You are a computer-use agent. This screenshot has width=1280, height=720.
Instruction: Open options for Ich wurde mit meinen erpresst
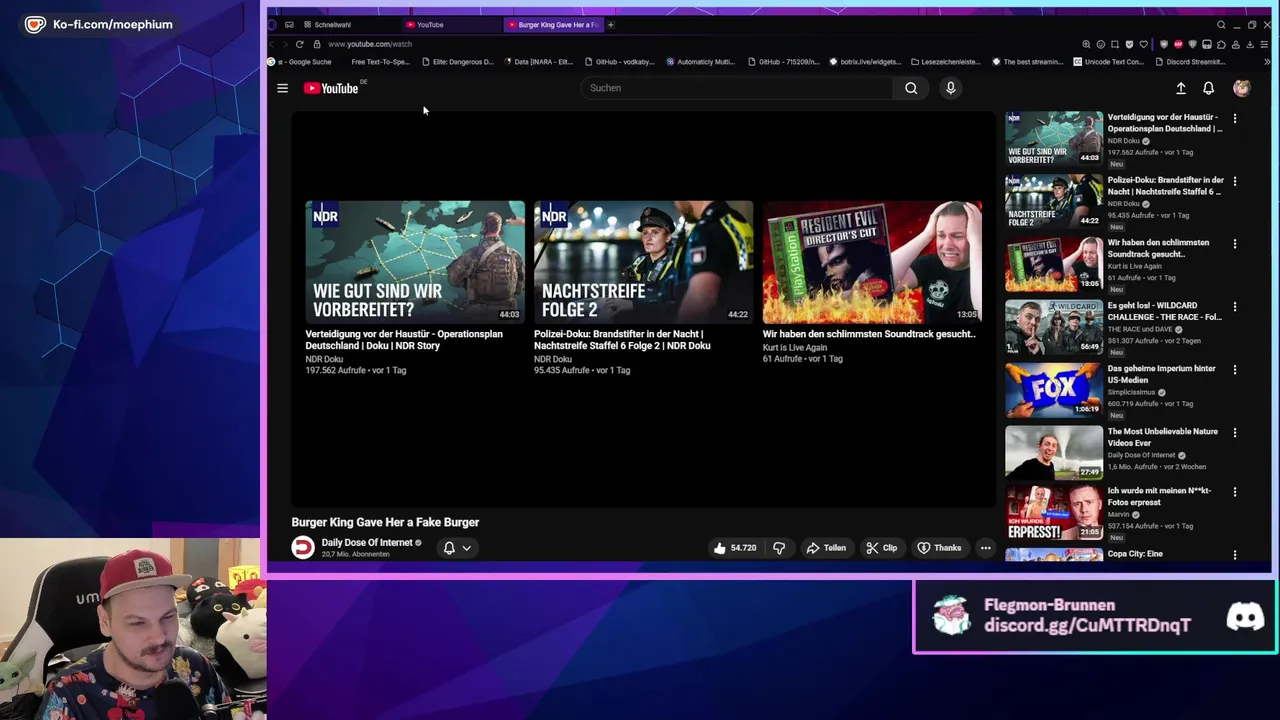click(1235, 492)
